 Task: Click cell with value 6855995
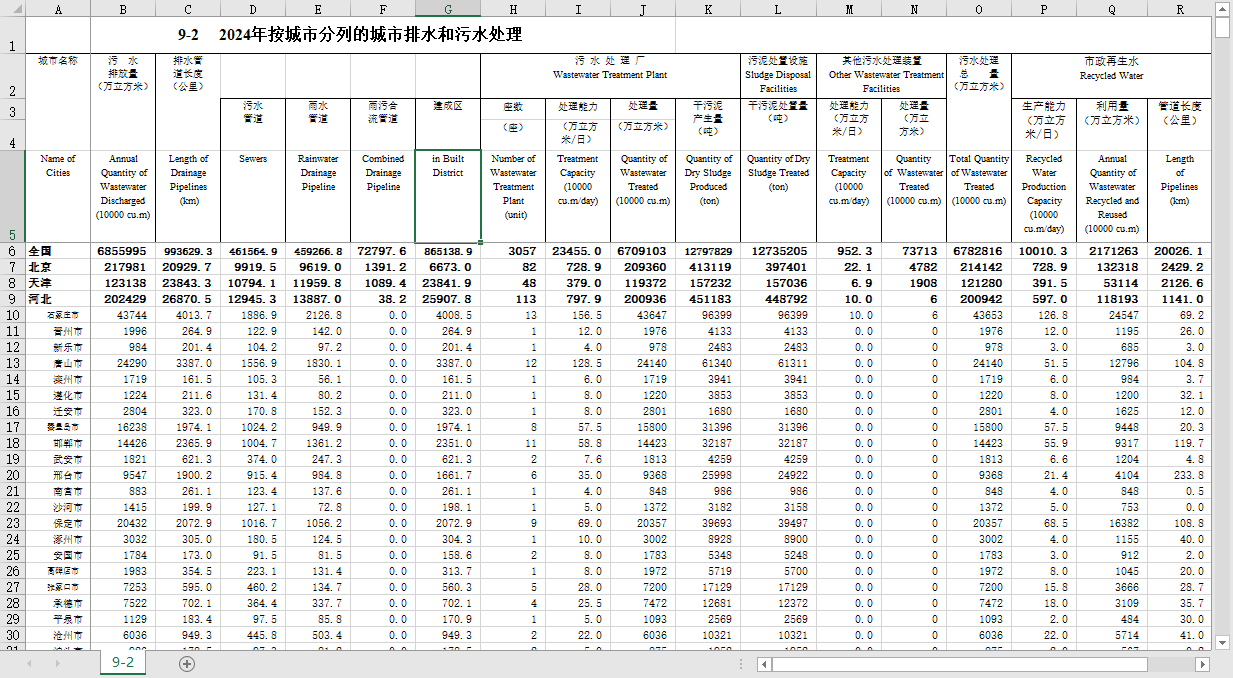(x=123, y=251)
